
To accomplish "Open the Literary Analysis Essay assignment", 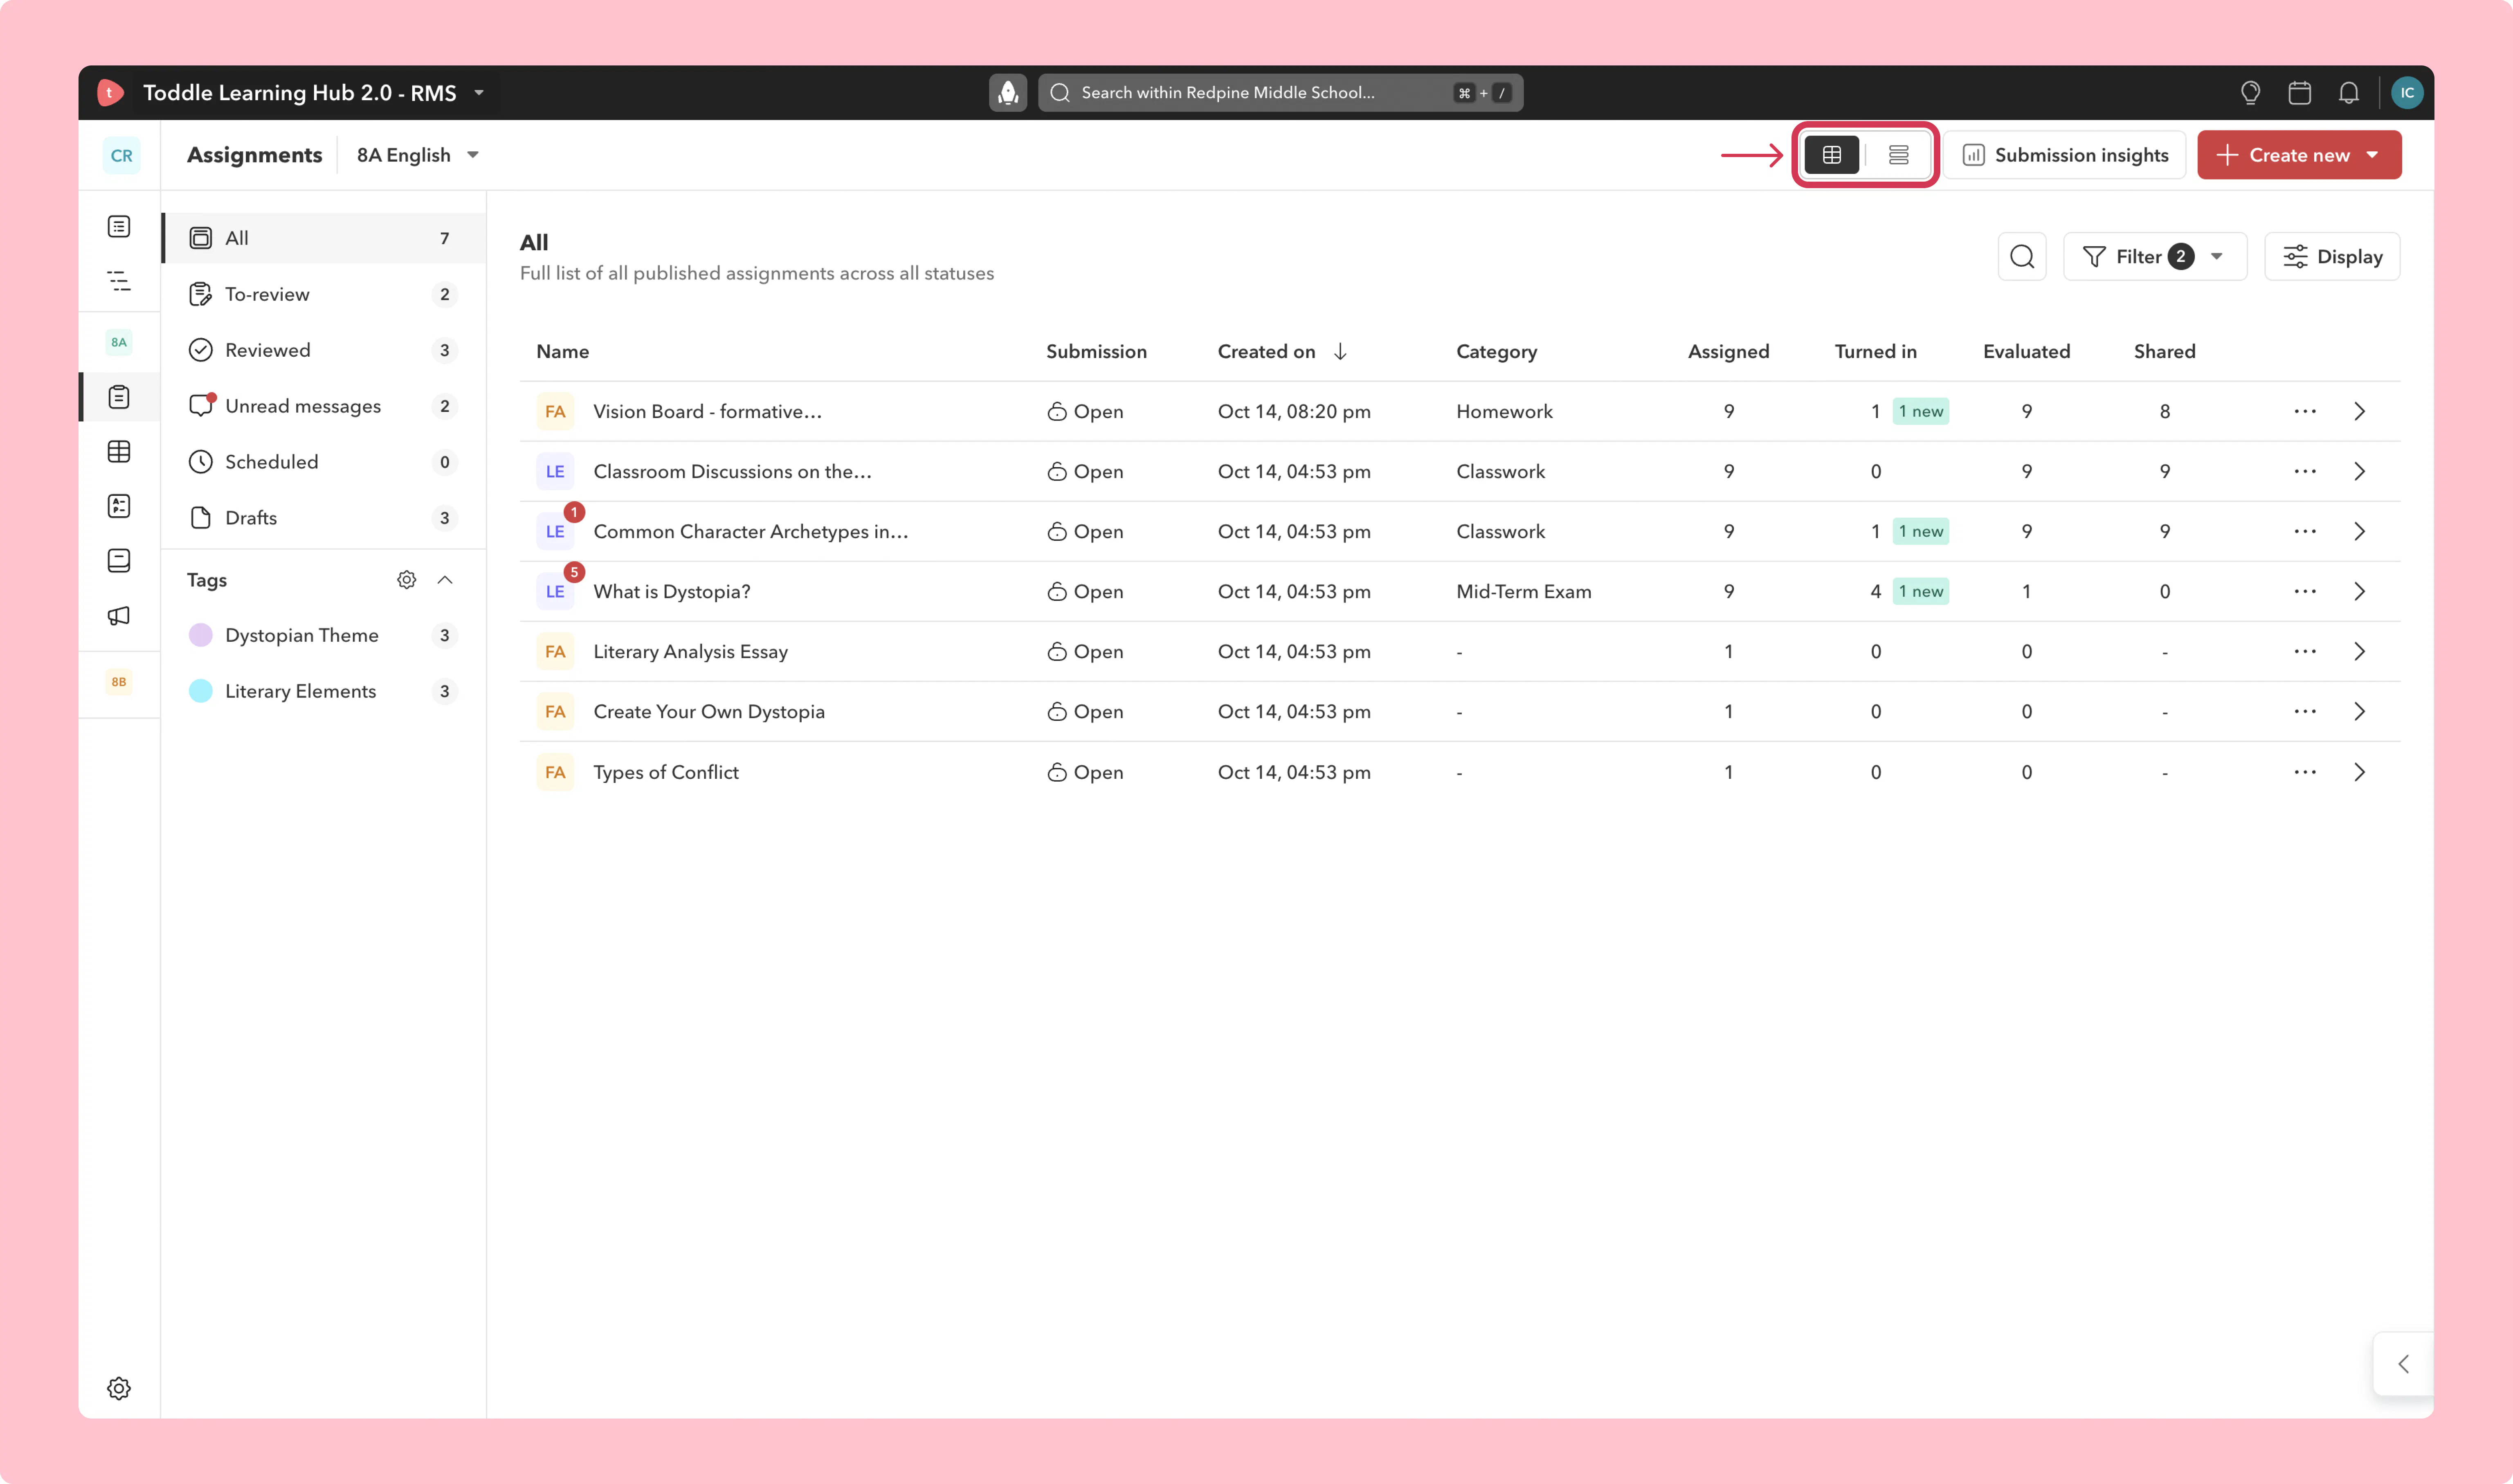I will click(690, 651).
